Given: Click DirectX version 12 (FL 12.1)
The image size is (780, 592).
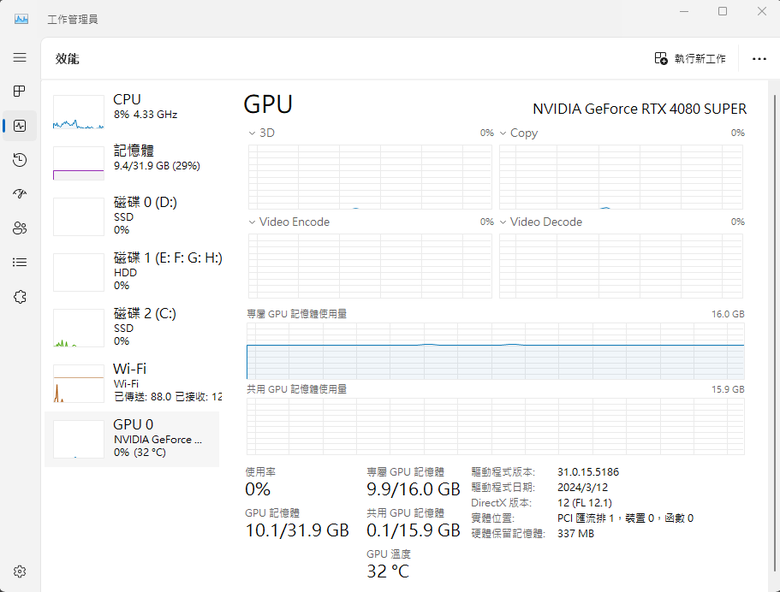Looking at the screenshot, I should [x=585, y=503].
